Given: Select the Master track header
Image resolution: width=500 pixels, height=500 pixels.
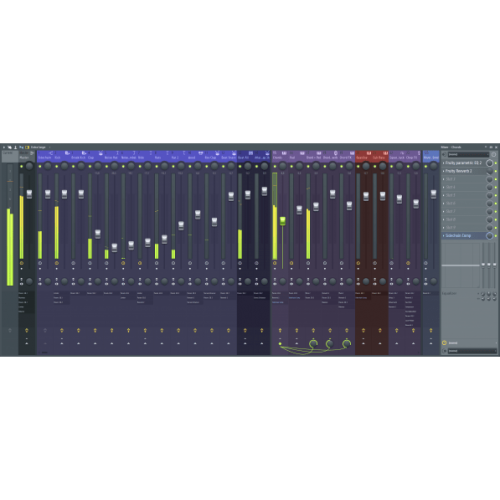Looking at the screenshot, I should point(27,156).
